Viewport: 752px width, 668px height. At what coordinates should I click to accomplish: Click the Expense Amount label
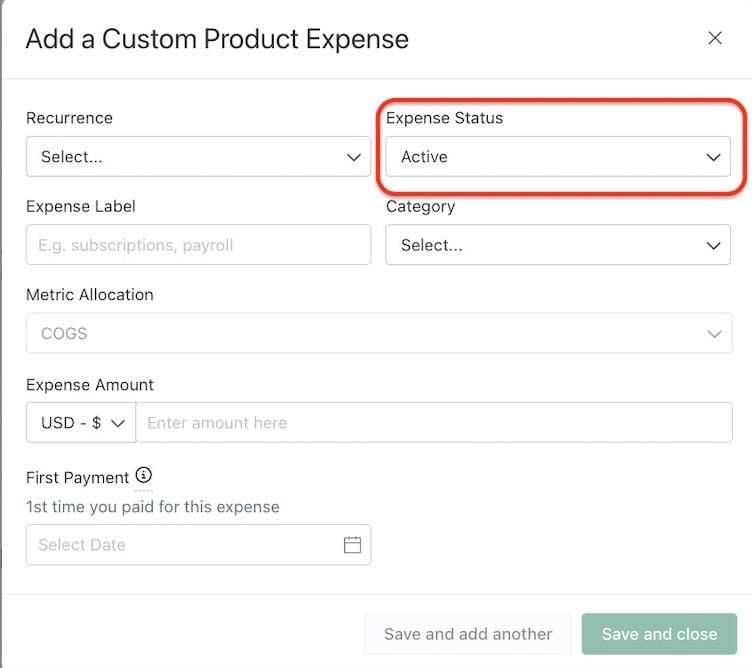click(90, 385)
